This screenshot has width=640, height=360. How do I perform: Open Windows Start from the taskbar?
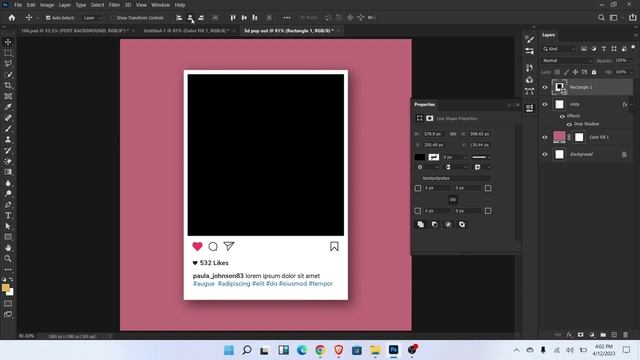coord(229,350)
